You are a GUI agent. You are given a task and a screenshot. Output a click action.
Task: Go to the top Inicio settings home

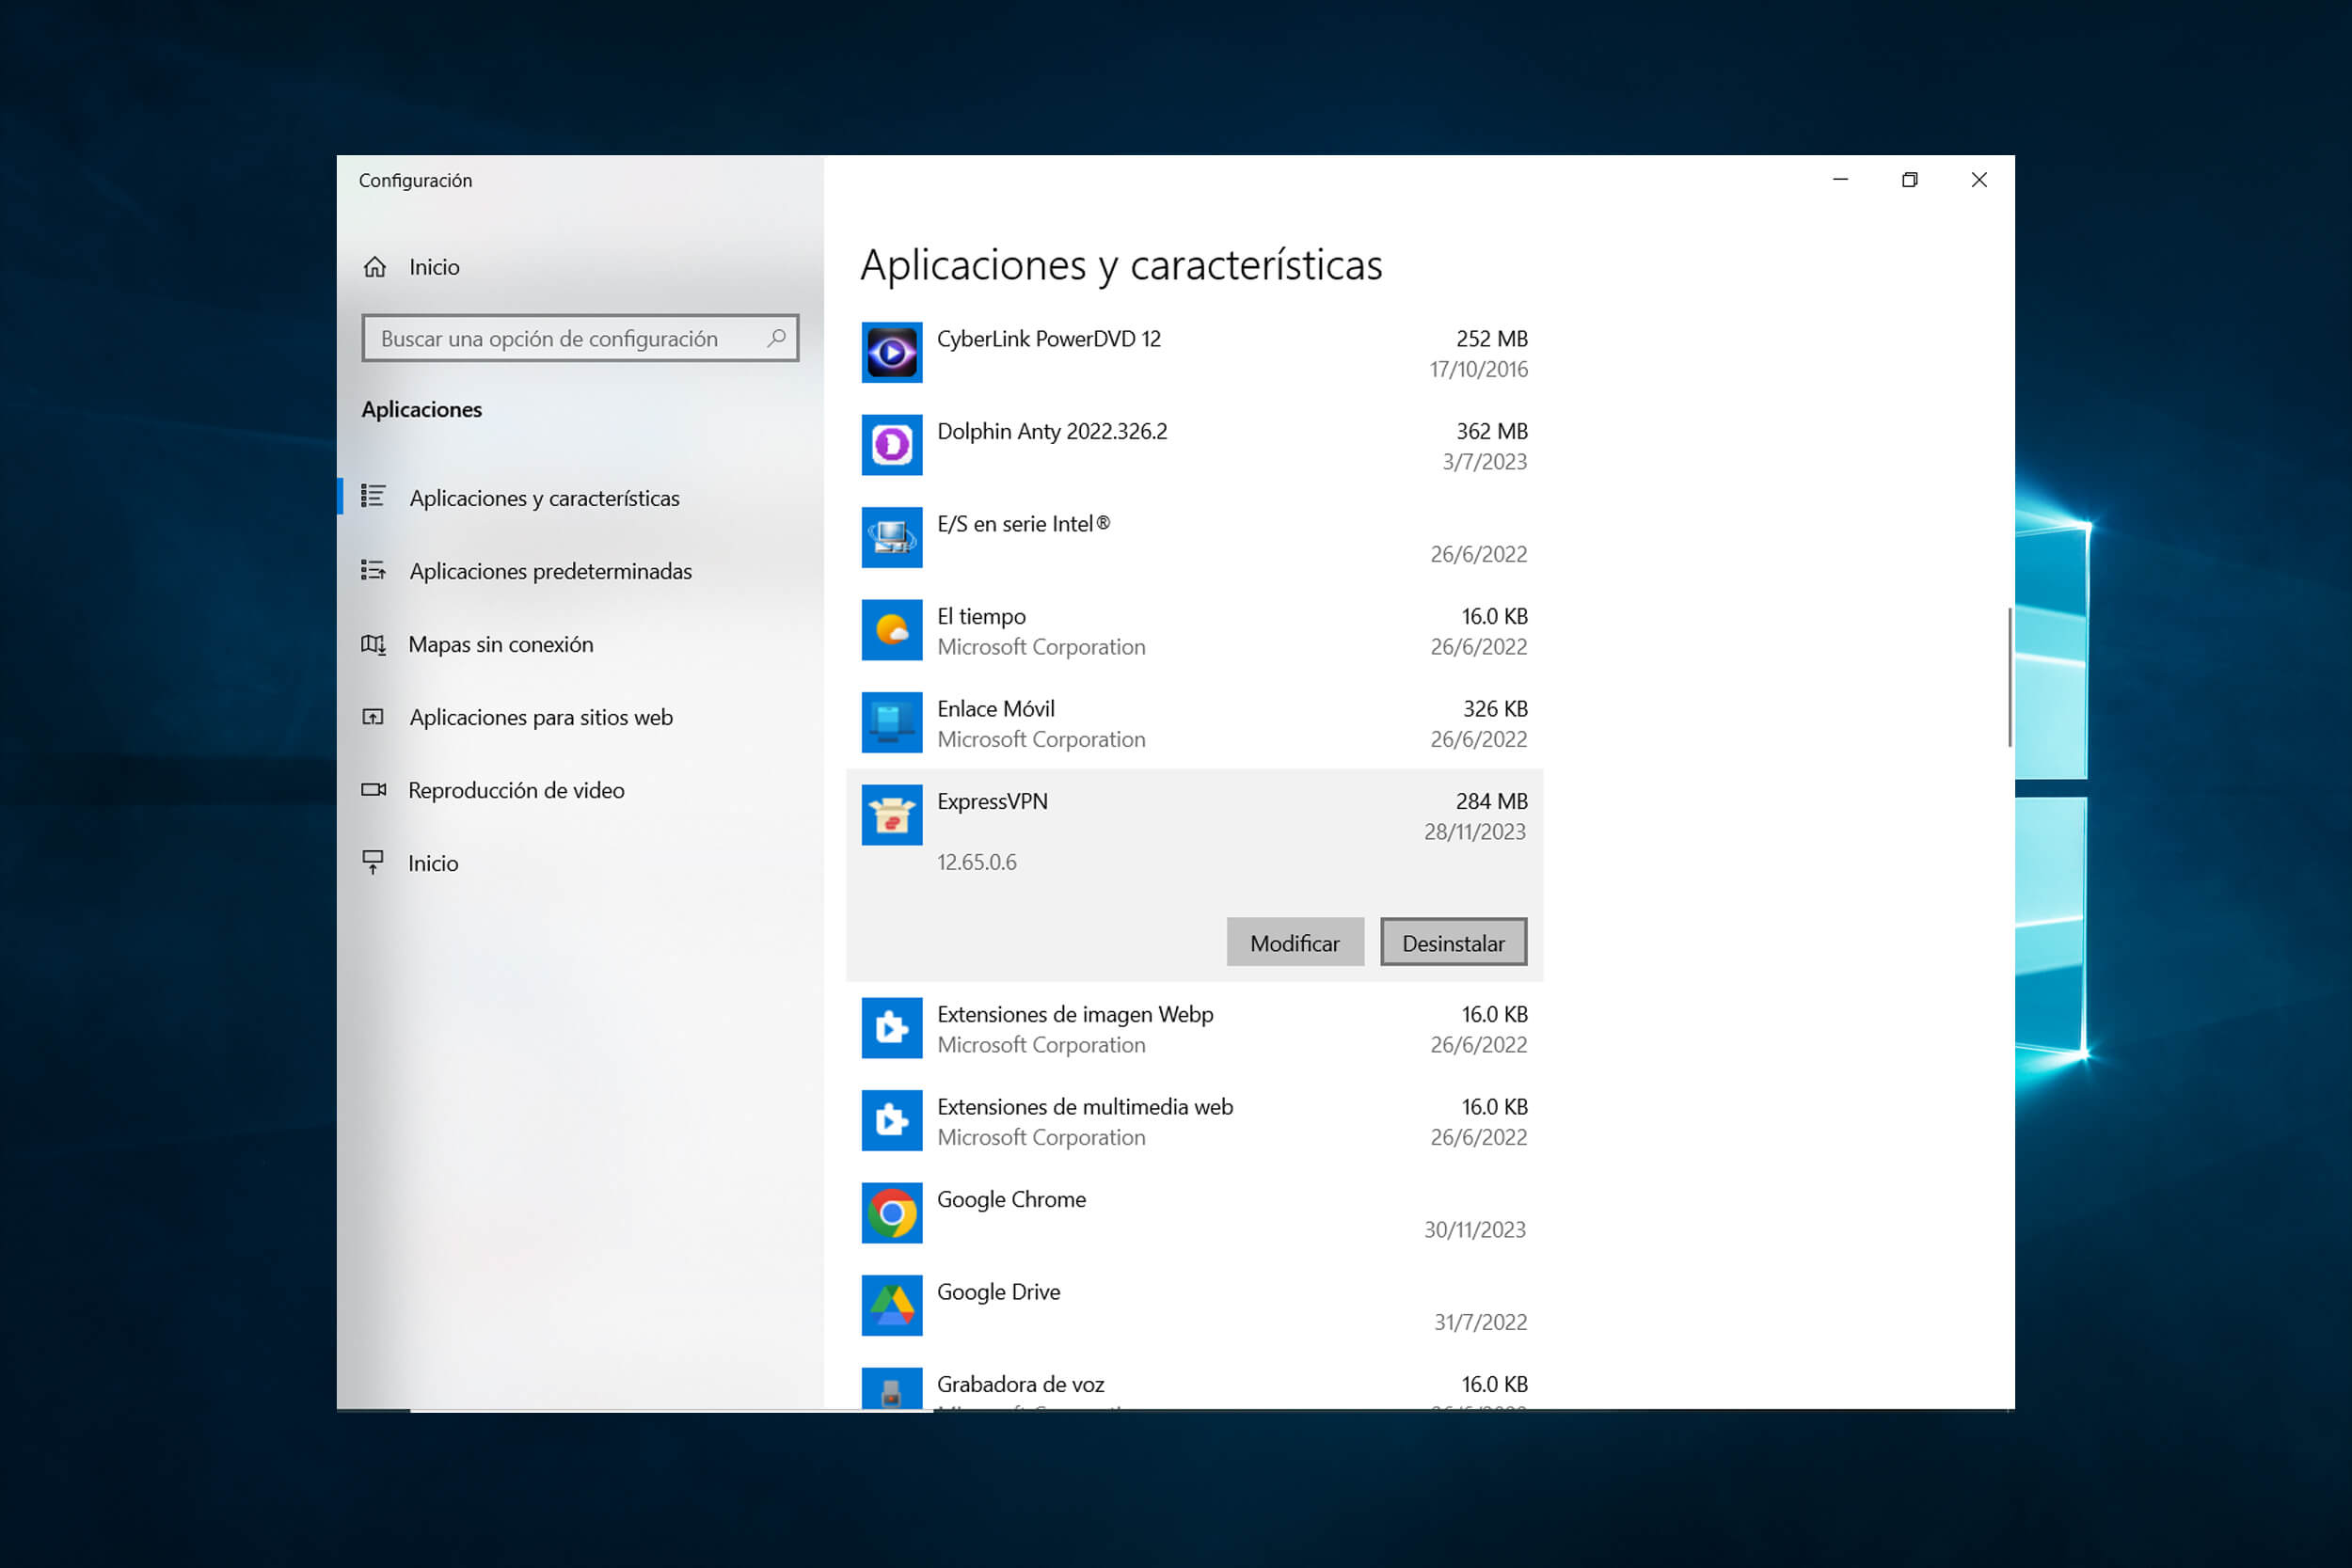(580, 267)
